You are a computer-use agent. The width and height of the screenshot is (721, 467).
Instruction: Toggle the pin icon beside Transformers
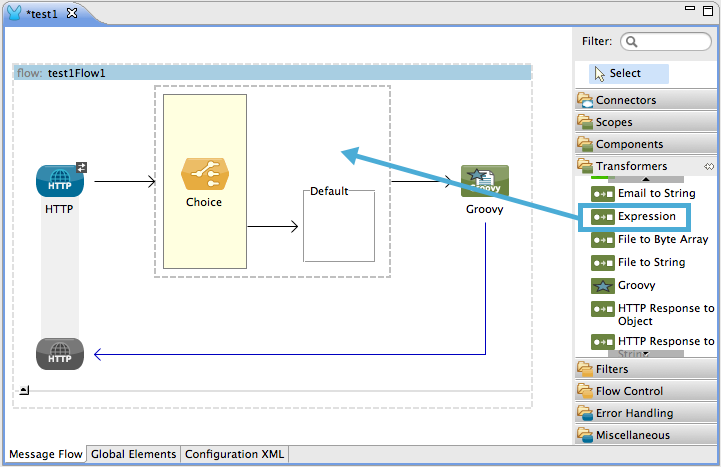tap(709, 166)
